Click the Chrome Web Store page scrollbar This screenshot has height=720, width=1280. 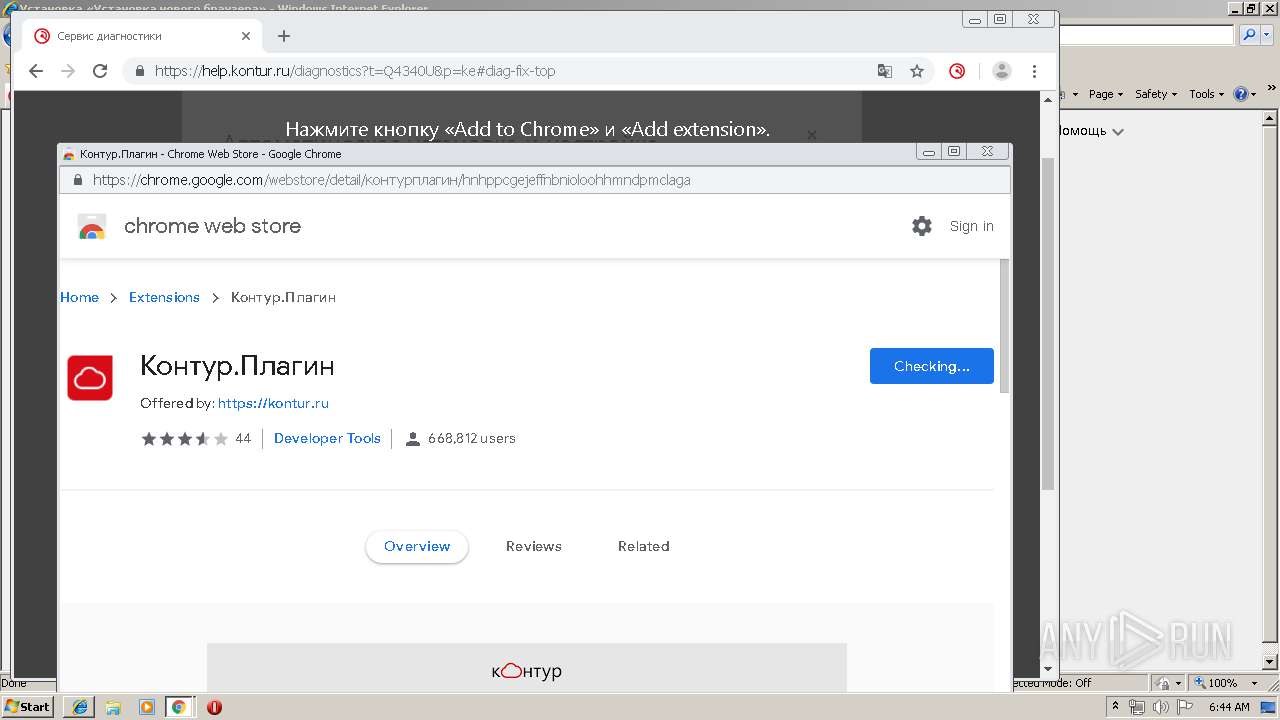point(1004,326)
